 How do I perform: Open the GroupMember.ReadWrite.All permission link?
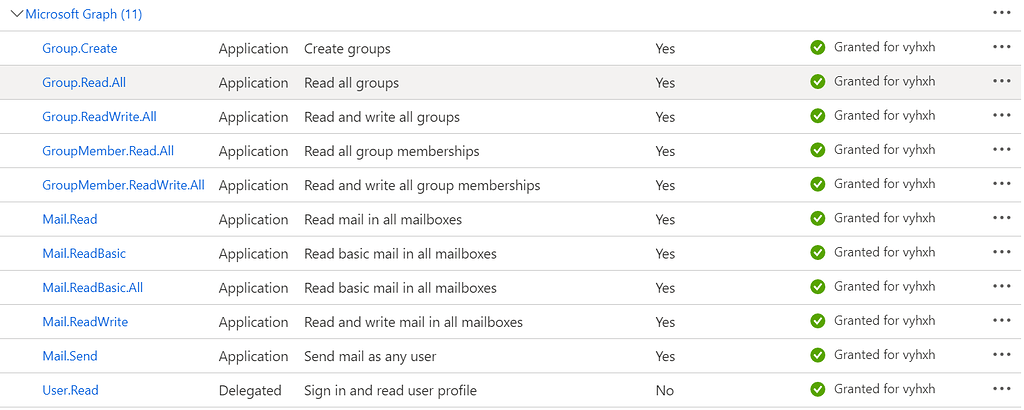coord(123,185)
